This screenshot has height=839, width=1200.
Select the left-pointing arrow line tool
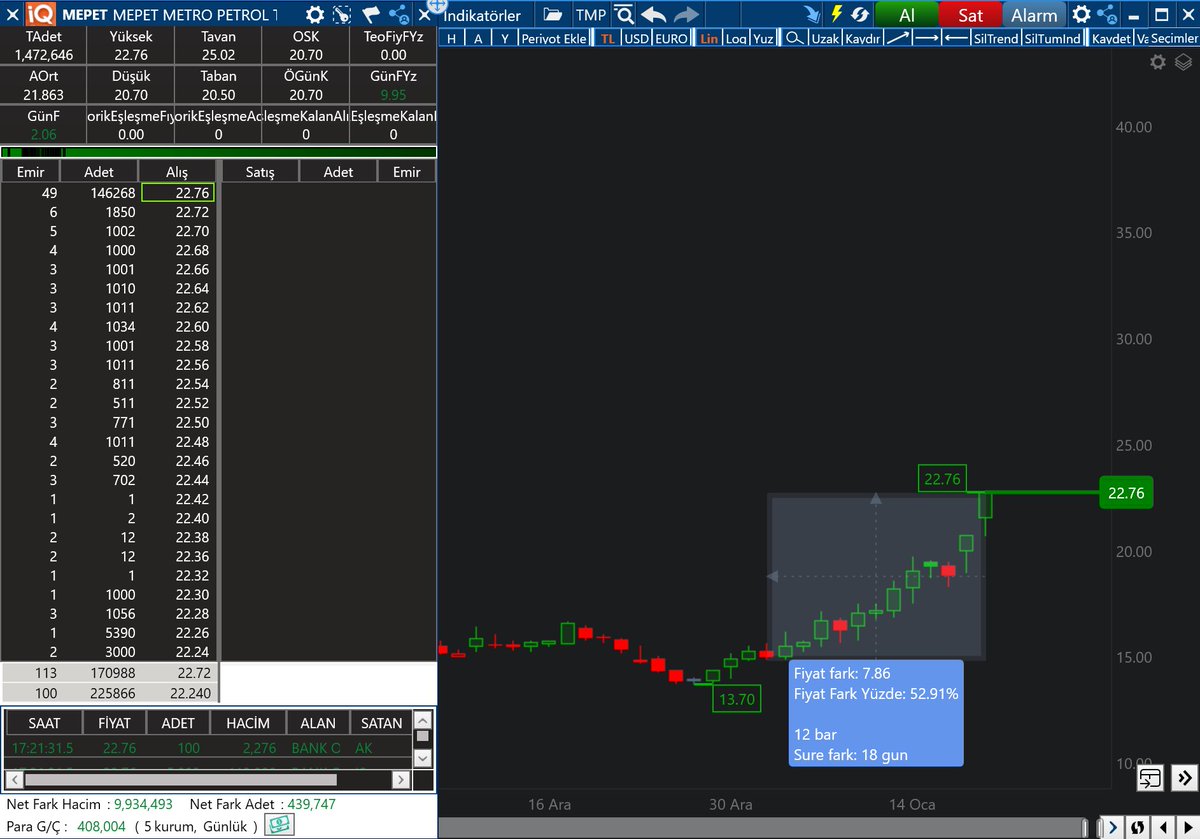956,38
